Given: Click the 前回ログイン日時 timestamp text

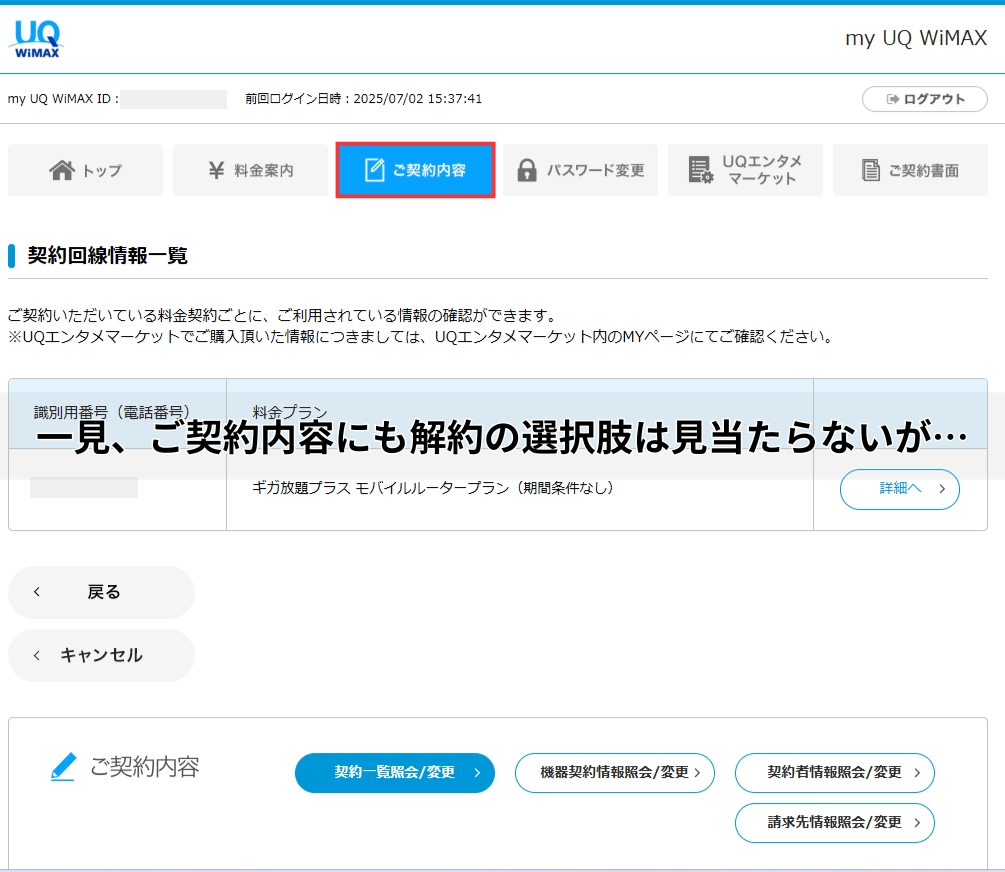Looking at the screenshot, I should point(363,99).
